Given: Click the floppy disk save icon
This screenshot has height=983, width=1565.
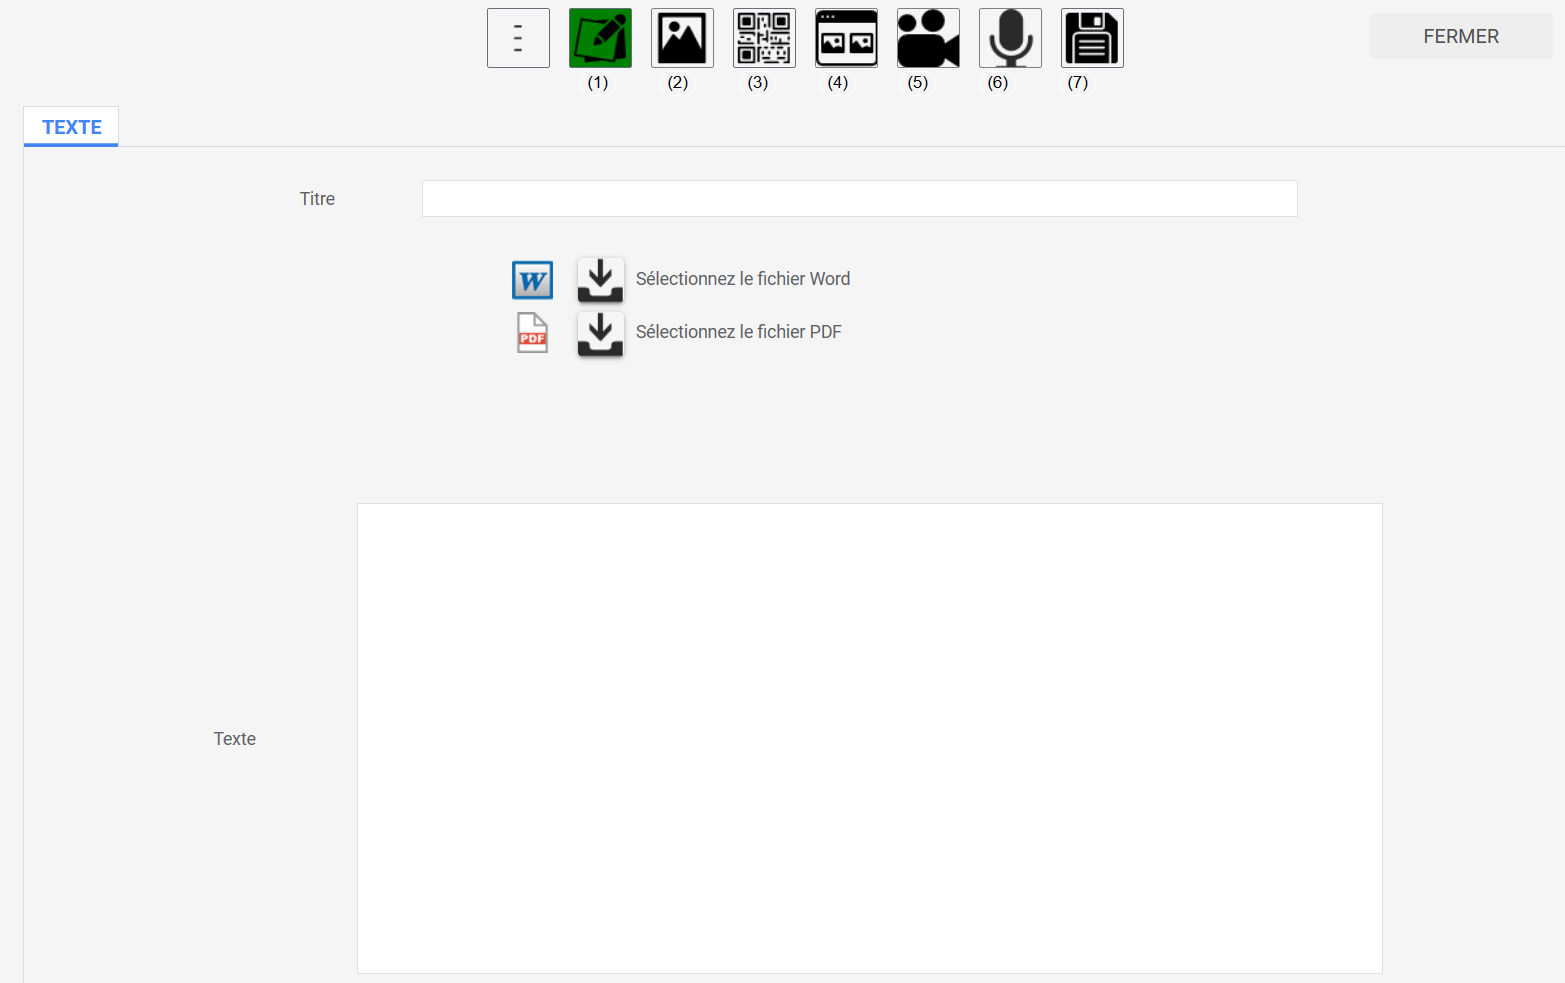Looking at the screenshot, I should tap(1092, 38).
